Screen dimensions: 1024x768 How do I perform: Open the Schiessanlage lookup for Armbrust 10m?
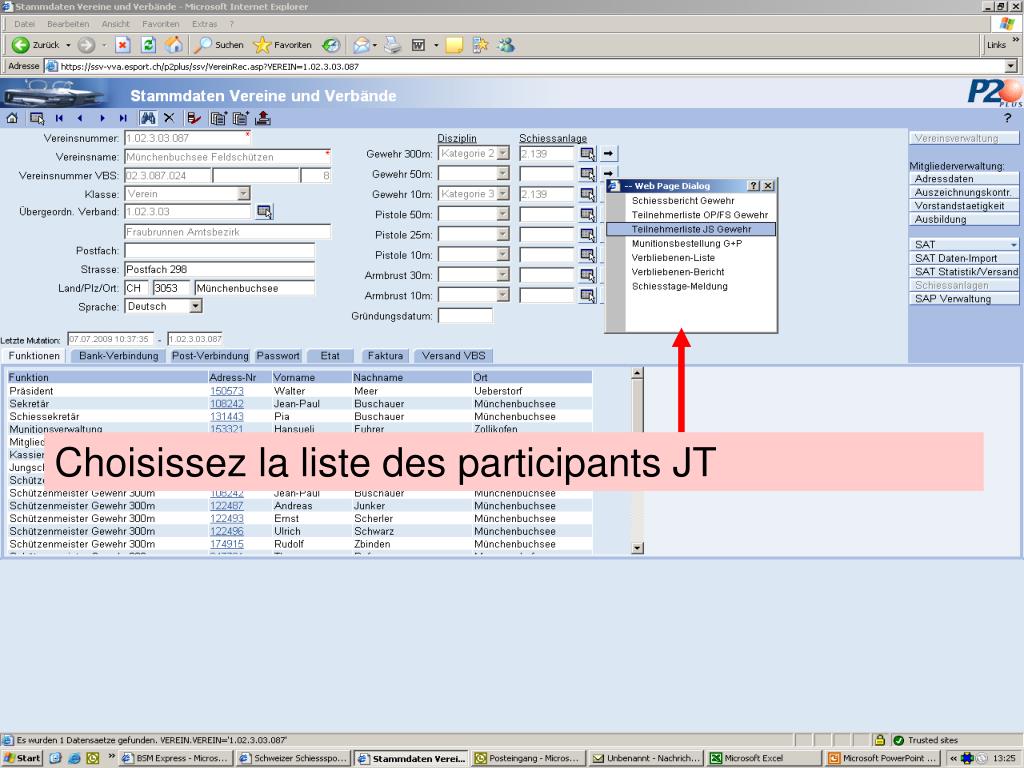coord(588,295)
